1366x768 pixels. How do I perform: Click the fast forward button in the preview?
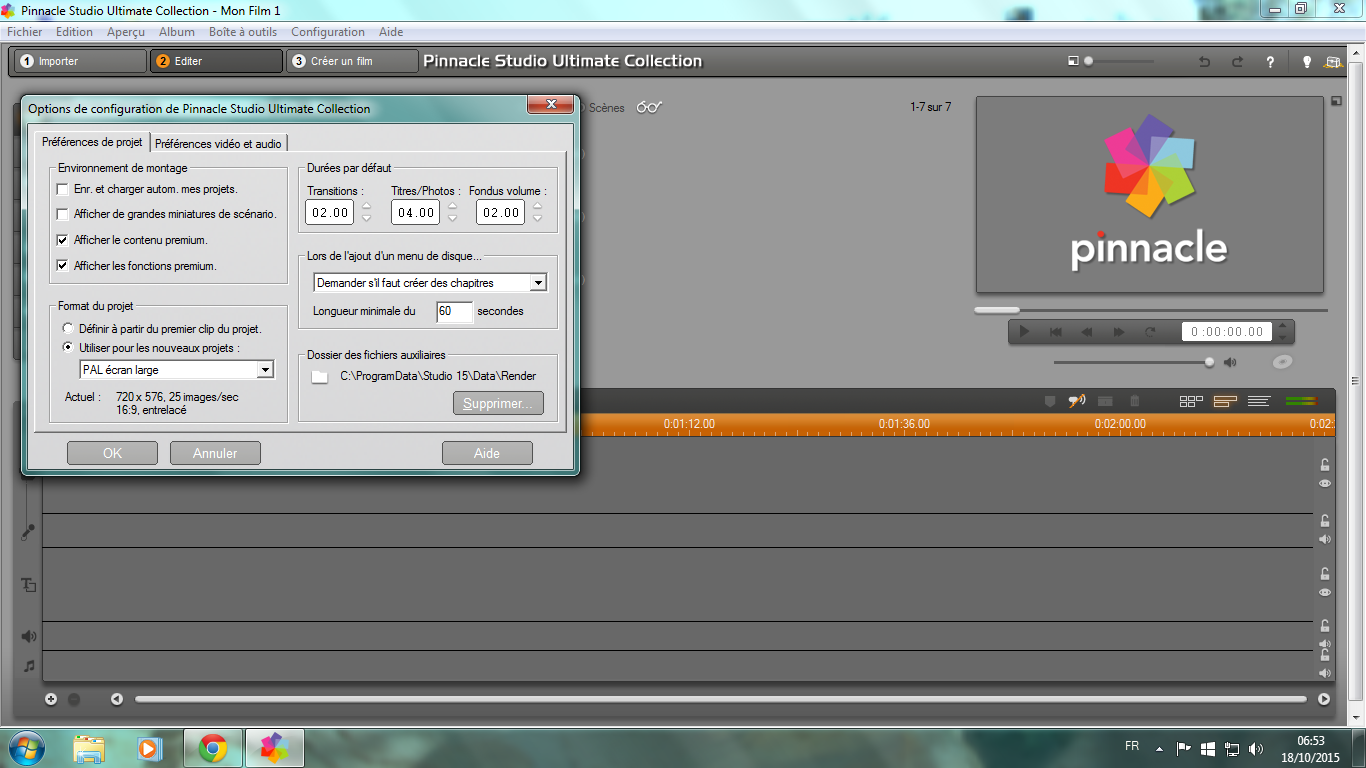click(x=1118, y=332)
